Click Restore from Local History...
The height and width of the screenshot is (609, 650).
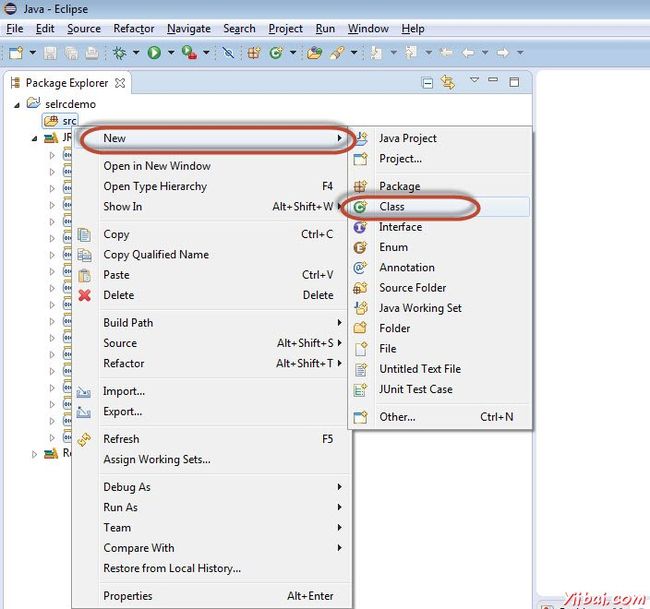(x=212, y=568)
